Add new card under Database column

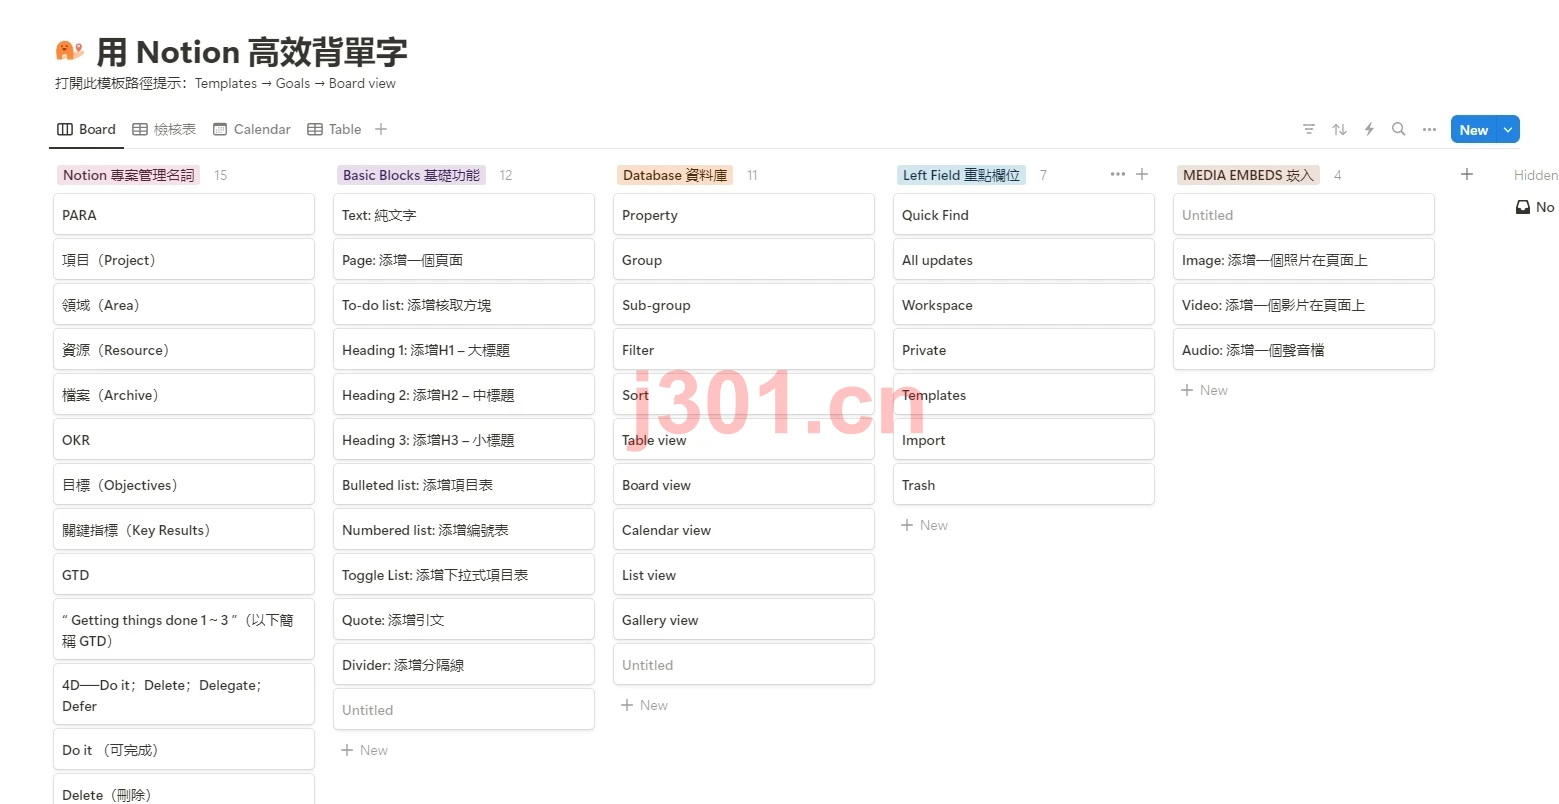pos(644,705)
